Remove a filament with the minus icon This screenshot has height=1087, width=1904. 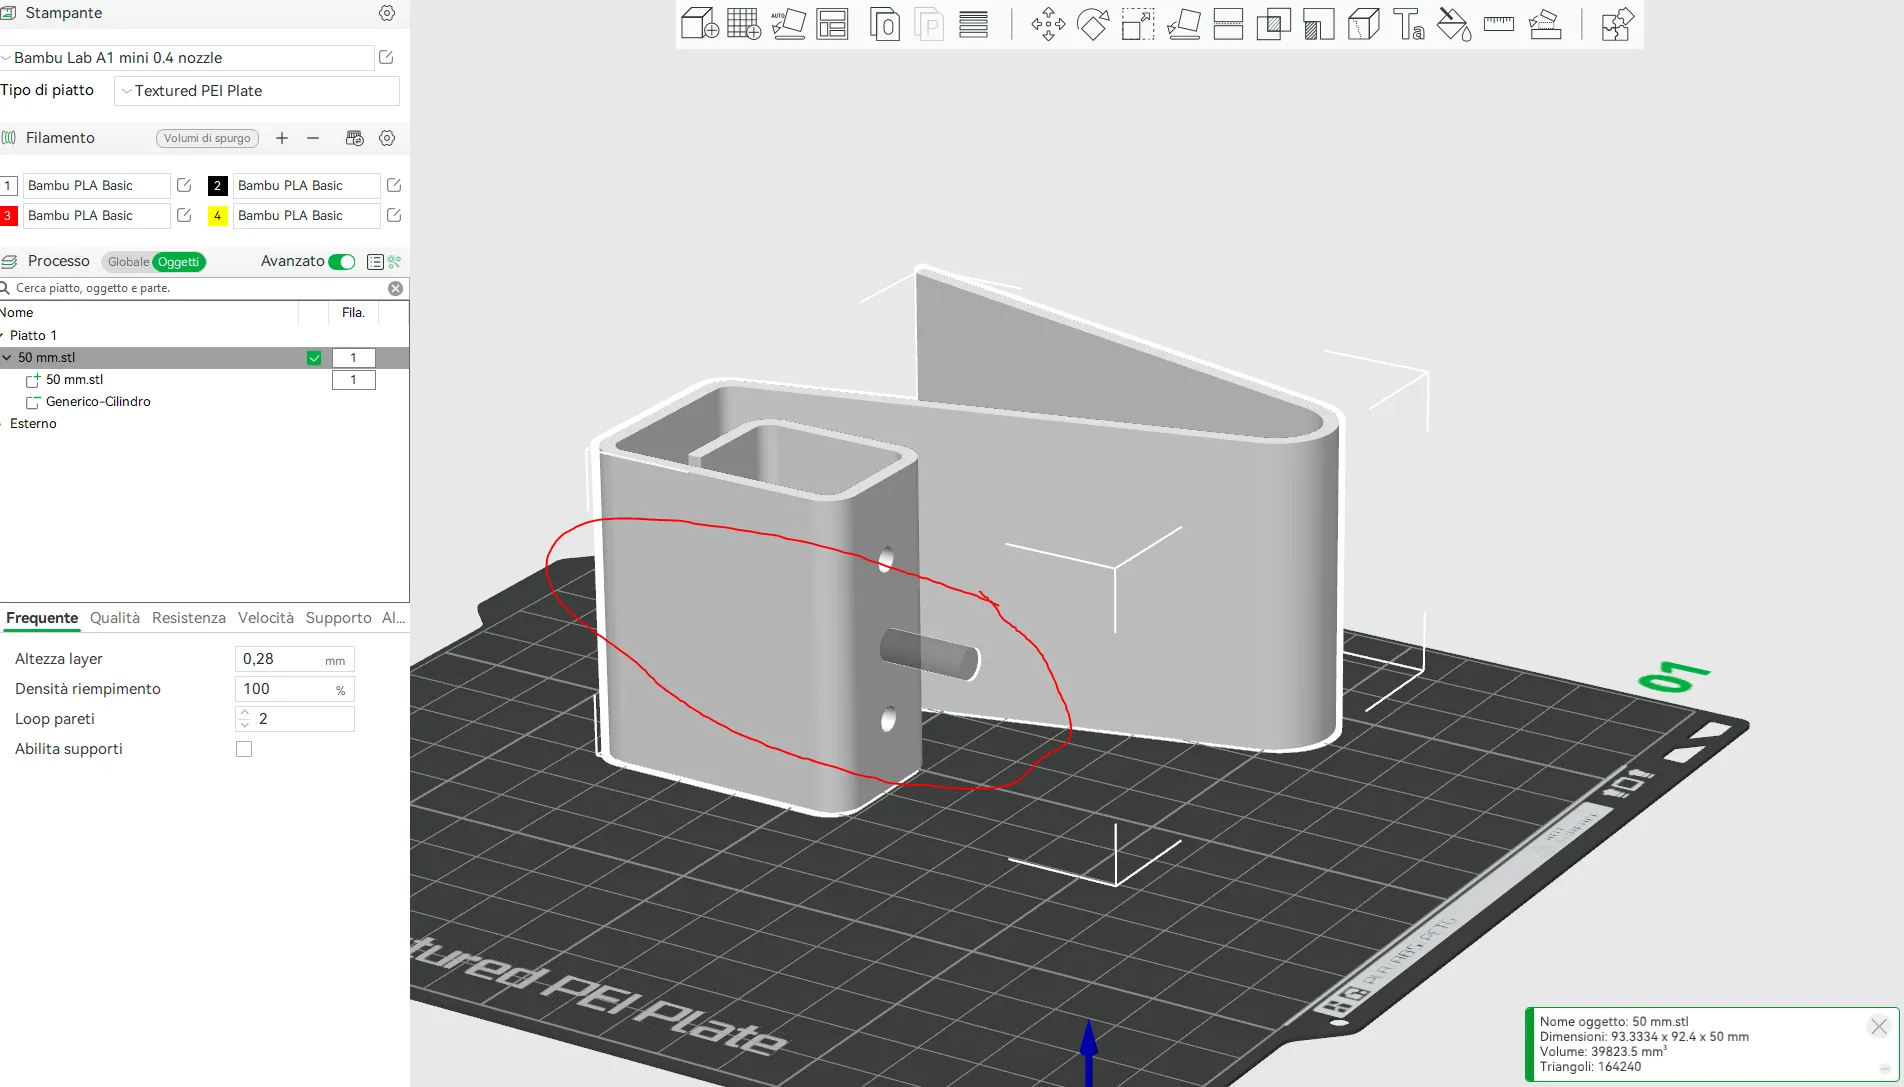(x=313, y=138)
